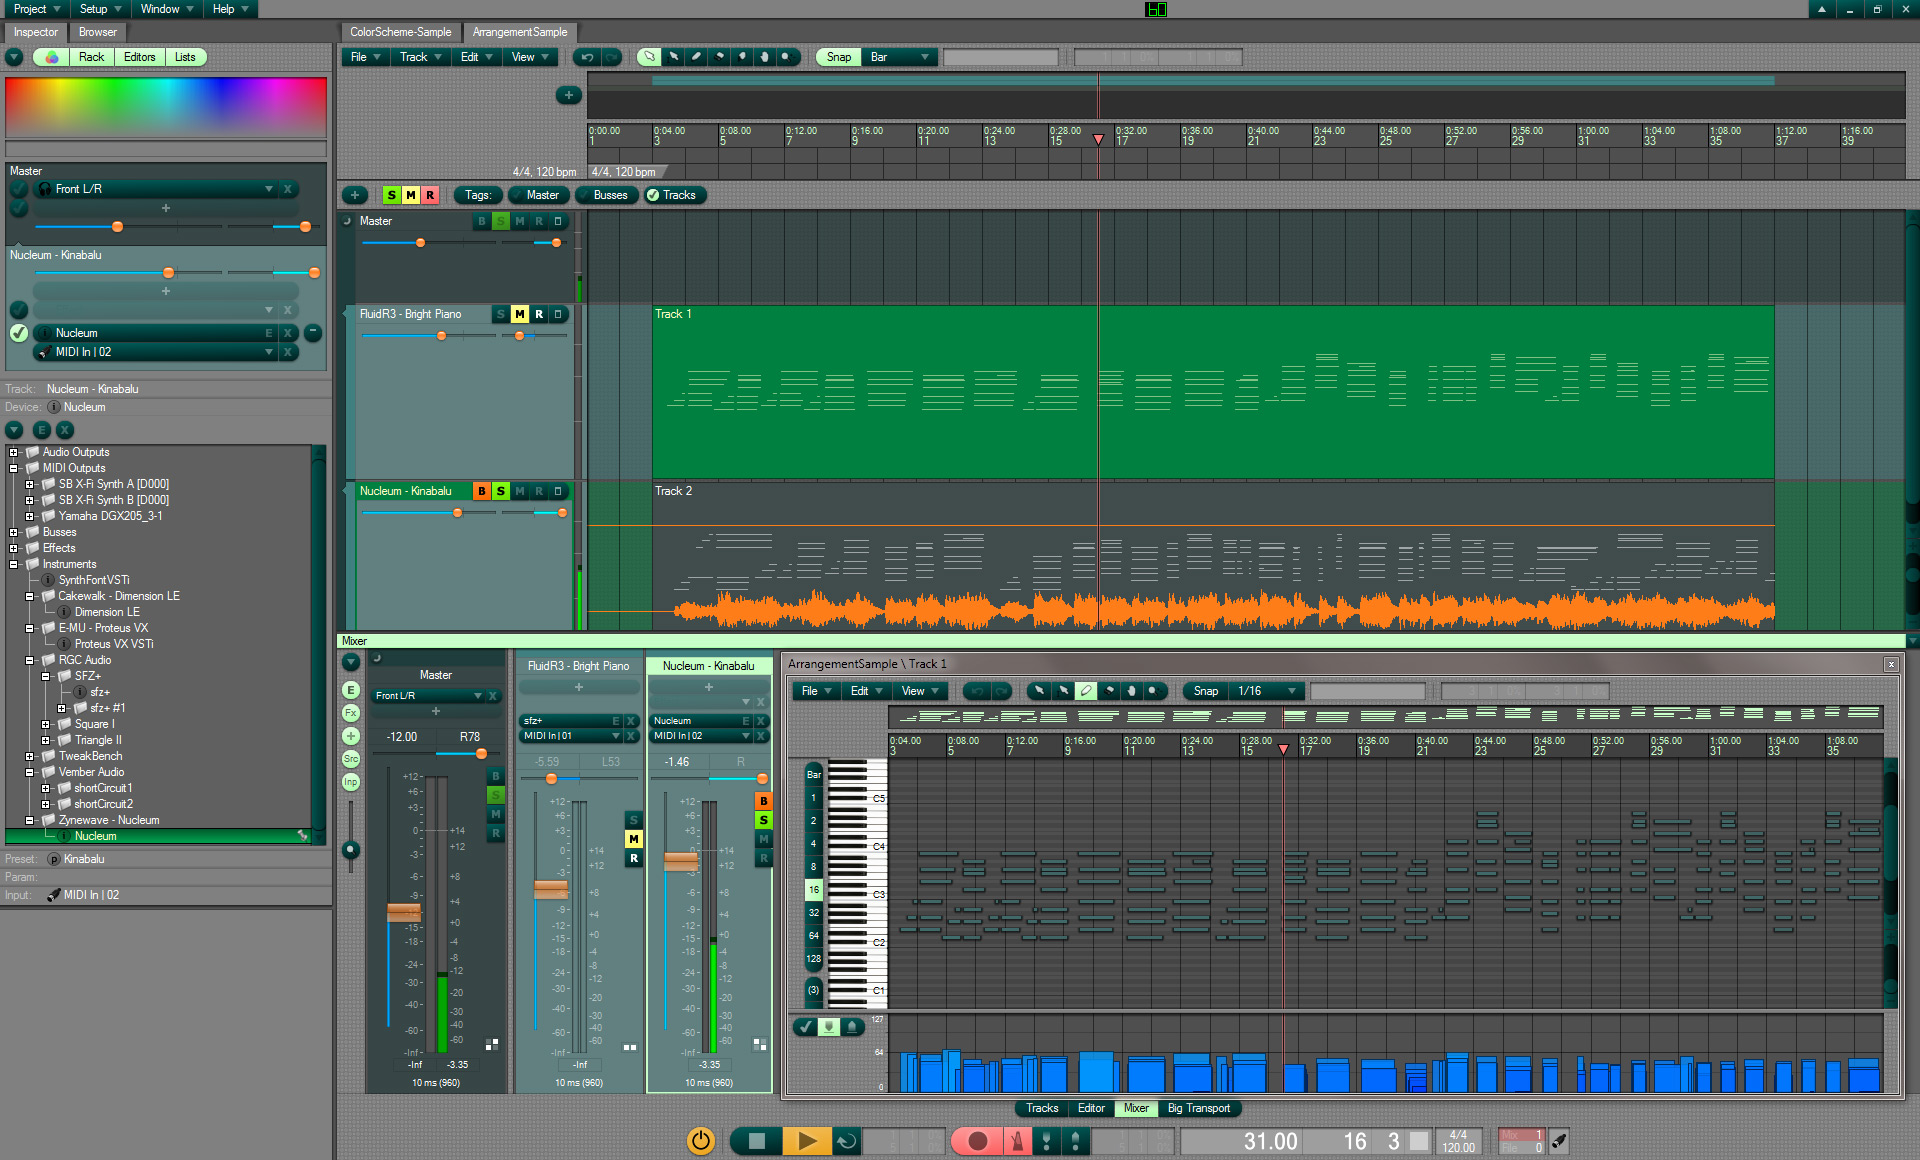Viewport: 1920px width, 1160px height.
Task: Expand the Busses tree node
Action: 14,532
